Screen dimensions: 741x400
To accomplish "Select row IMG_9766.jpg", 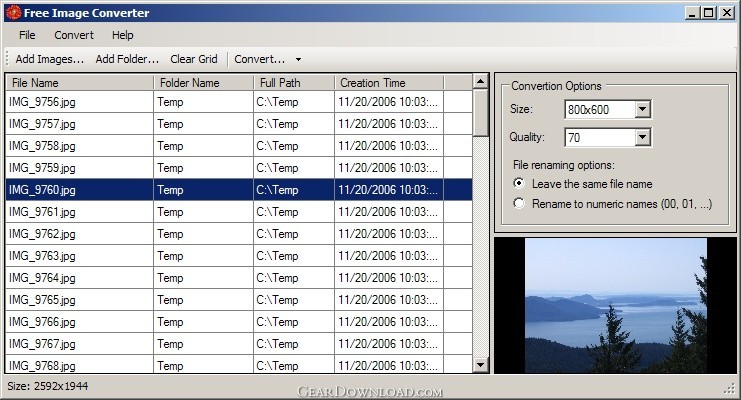I will click(x=239, y=322).
